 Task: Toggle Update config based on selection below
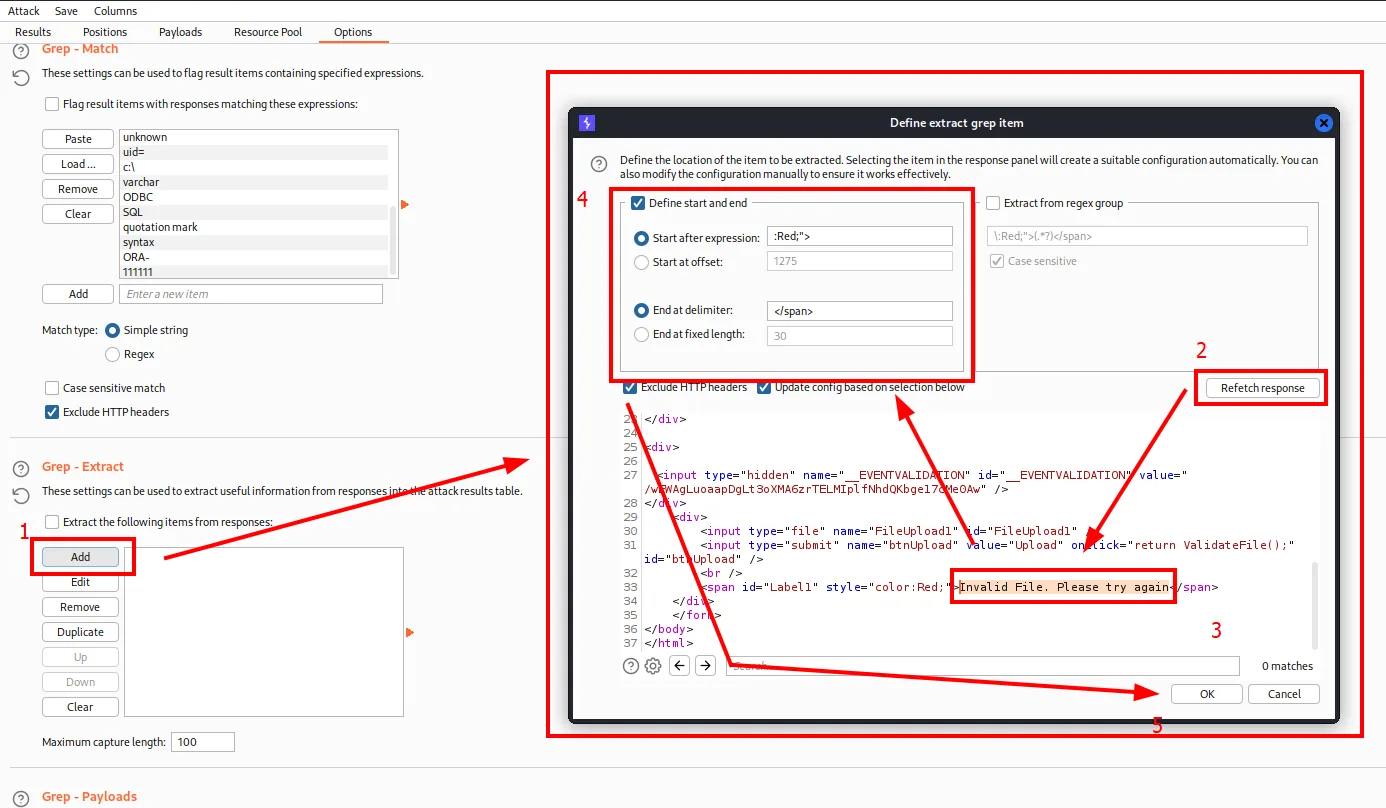pos(764,387)
